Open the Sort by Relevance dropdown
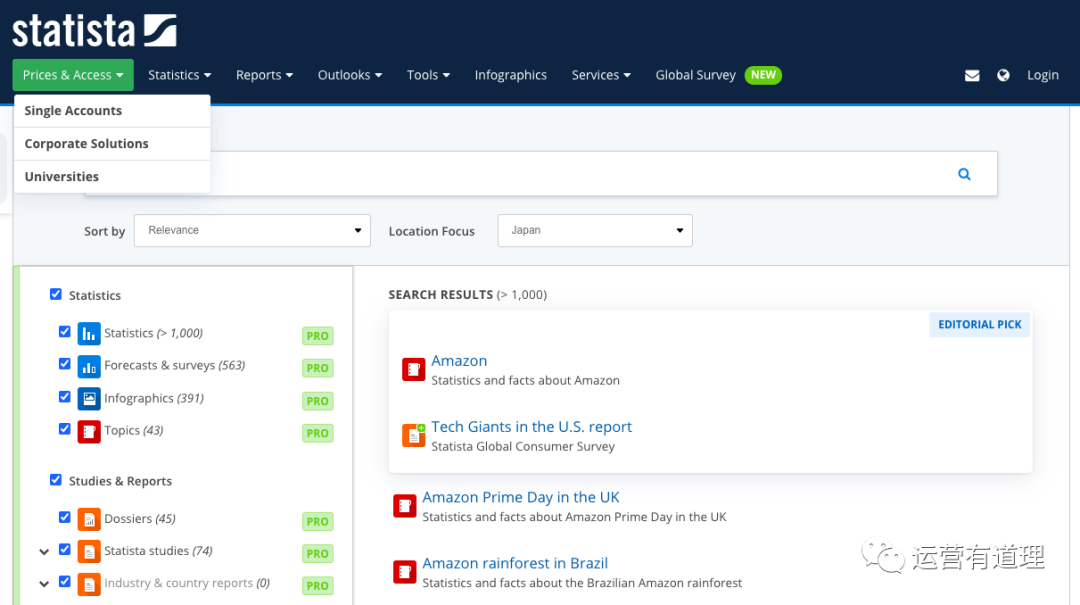1080x605 pixels. 252,230
